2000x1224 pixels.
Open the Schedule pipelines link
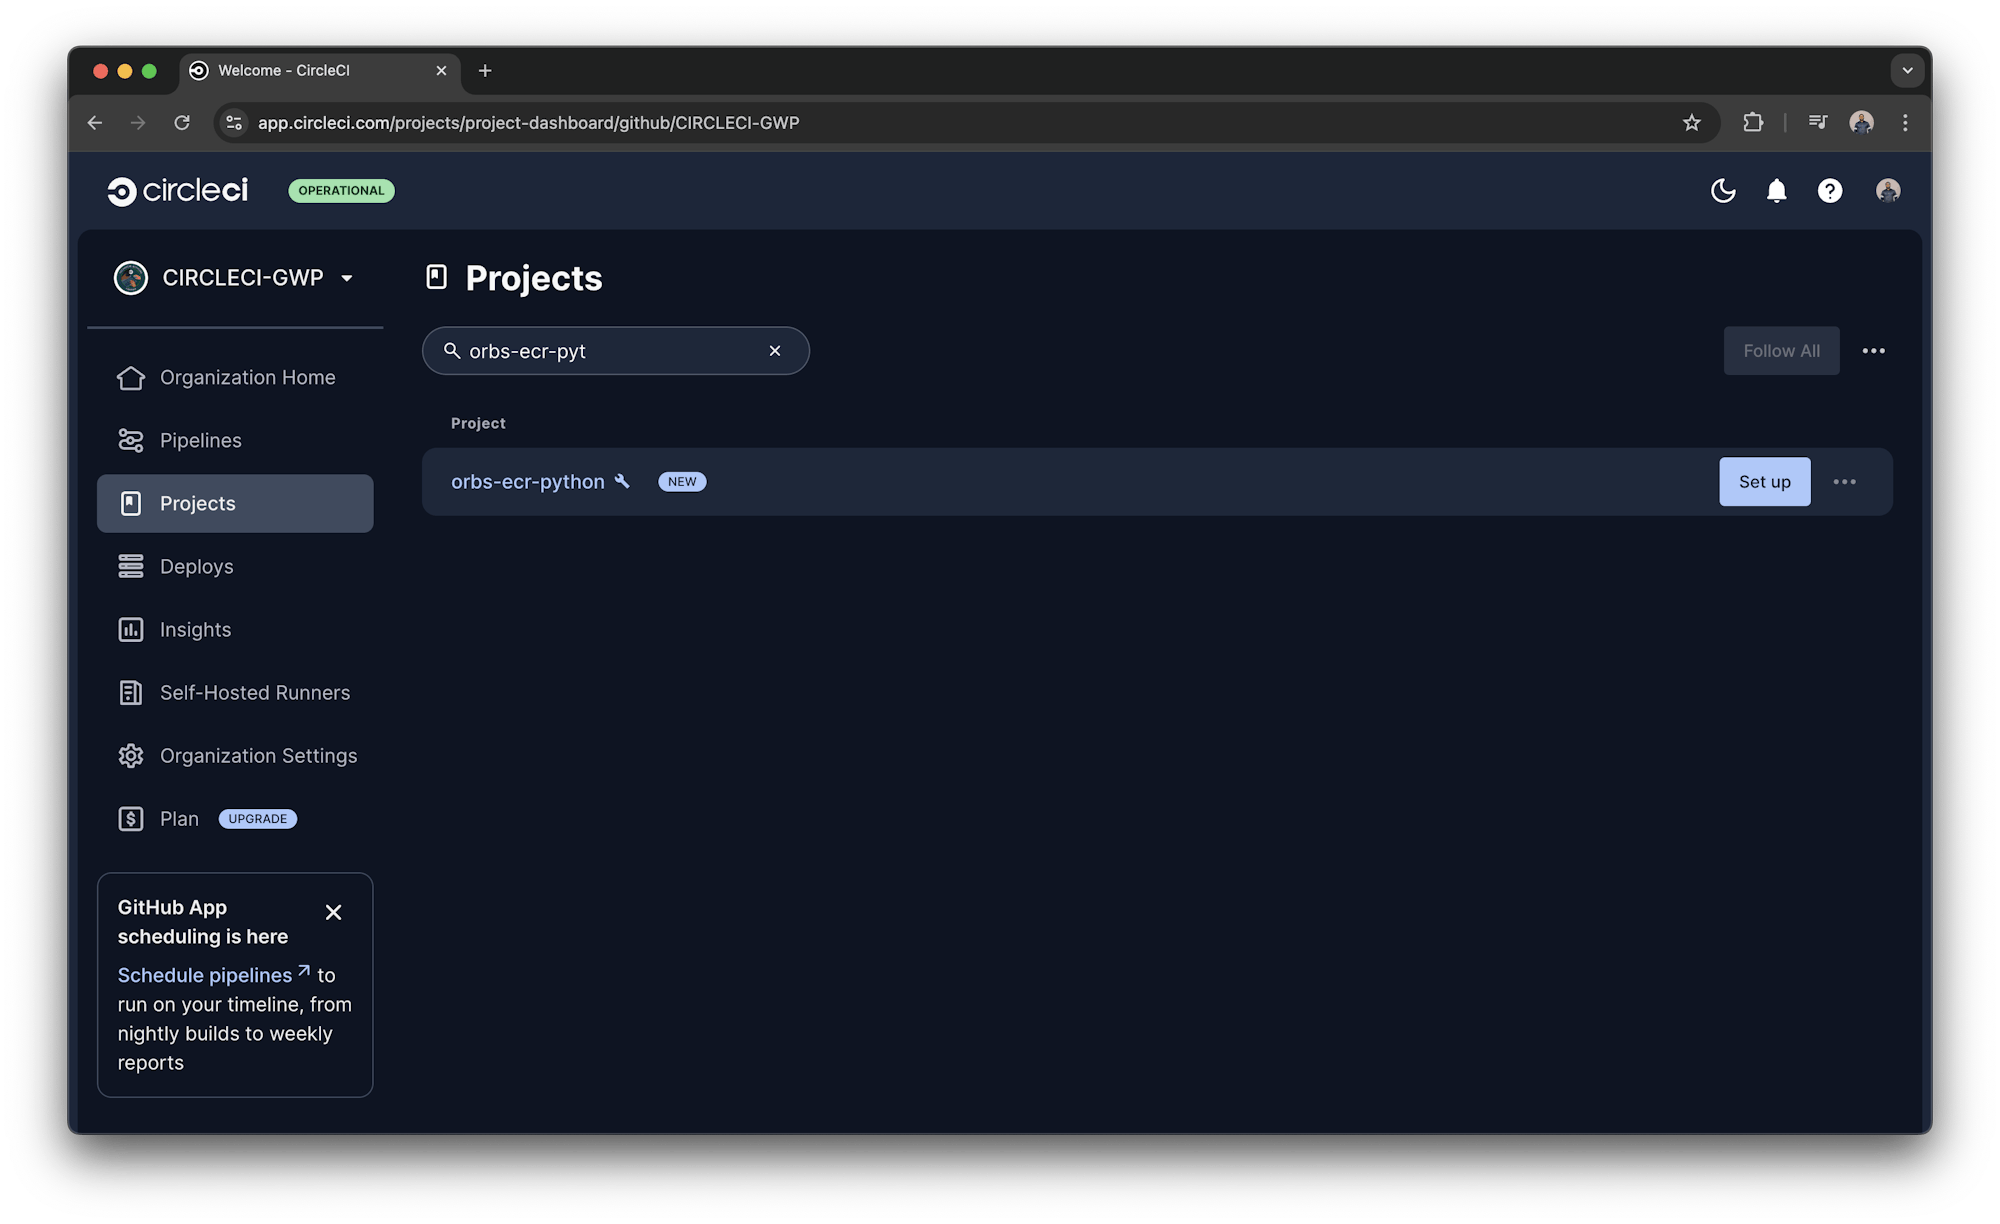pos(206,975)
